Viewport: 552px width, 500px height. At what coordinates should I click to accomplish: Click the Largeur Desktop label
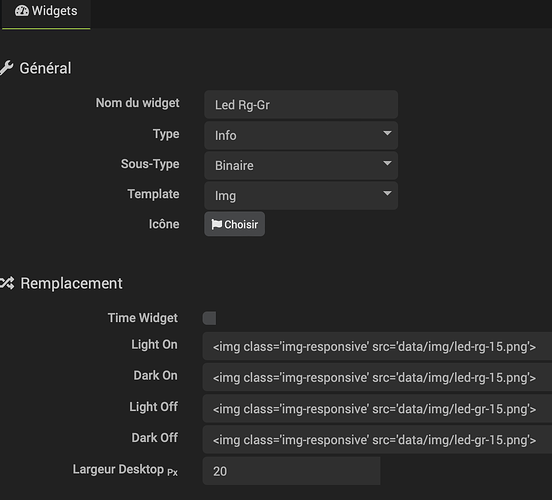coord(125,470)
